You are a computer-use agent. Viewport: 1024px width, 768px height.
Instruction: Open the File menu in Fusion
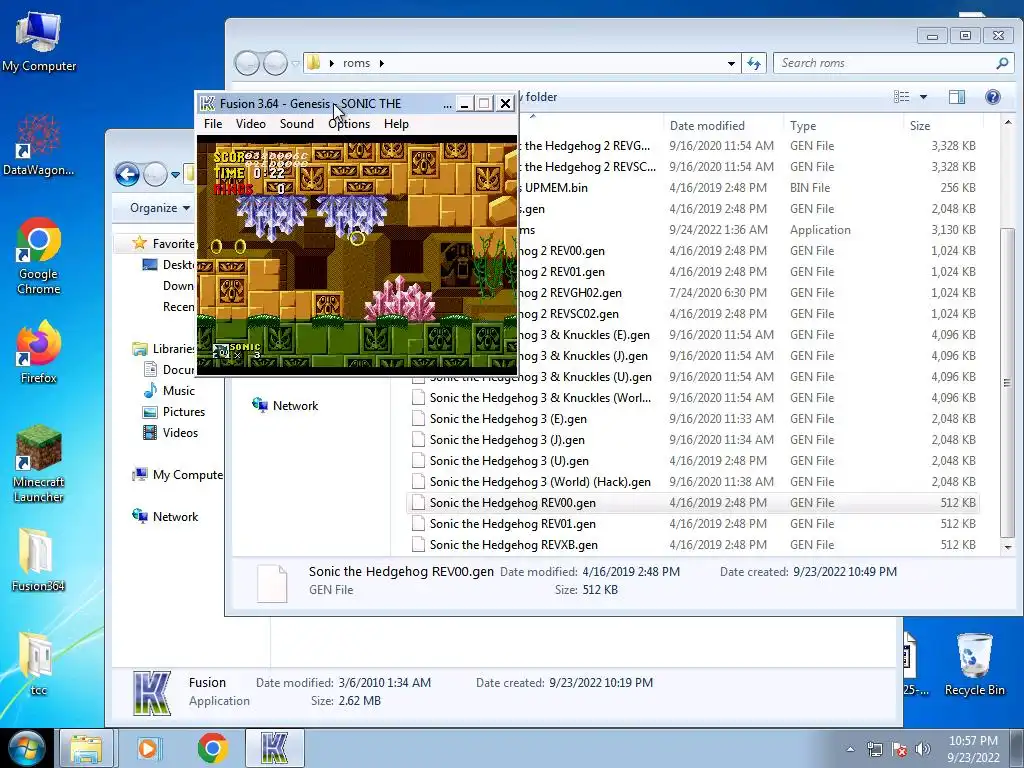[213, 123]
